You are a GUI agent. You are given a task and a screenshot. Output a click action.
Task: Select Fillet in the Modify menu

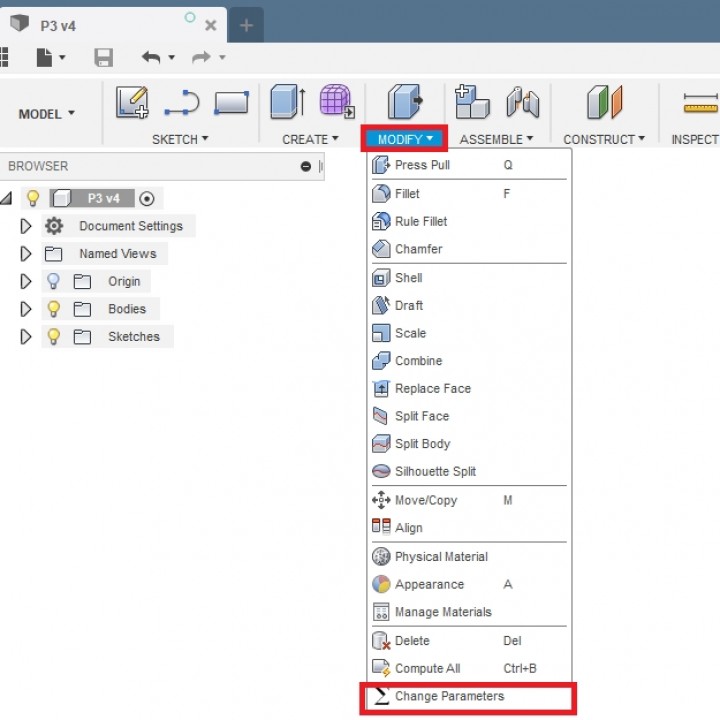407,194
